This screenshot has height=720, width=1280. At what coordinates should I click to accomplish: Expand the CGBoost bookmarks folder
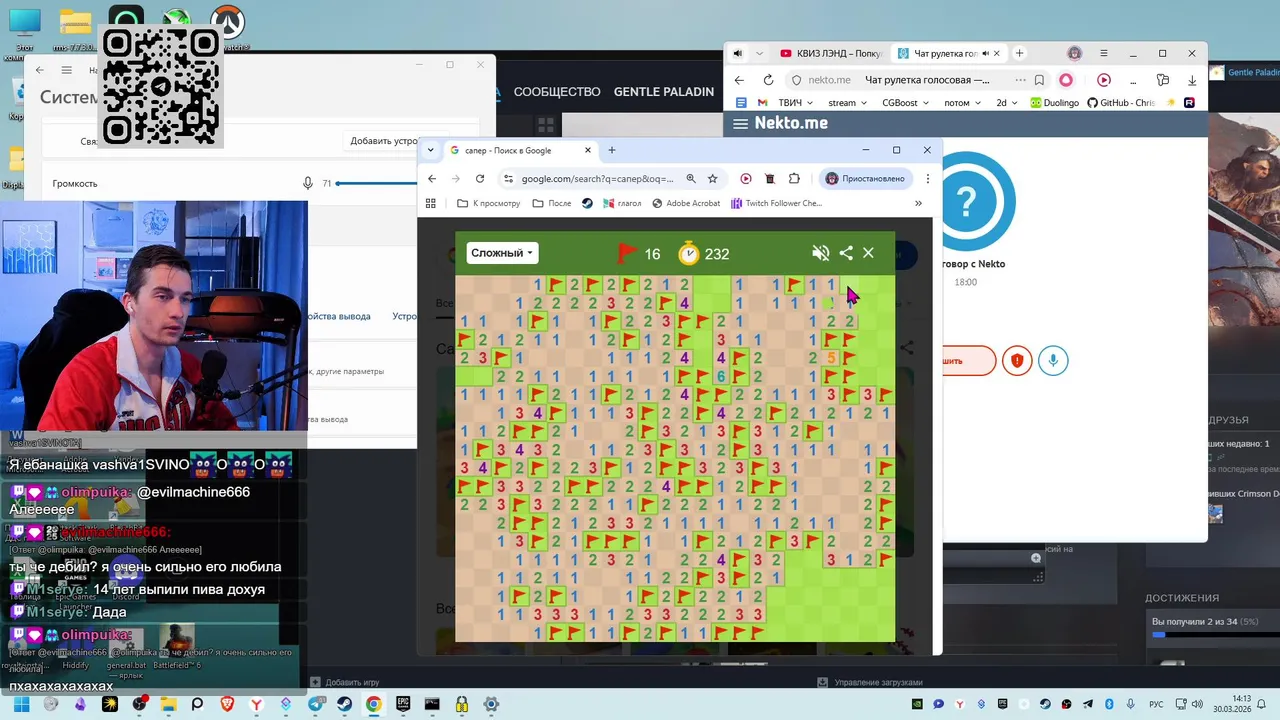click(905, 102)
